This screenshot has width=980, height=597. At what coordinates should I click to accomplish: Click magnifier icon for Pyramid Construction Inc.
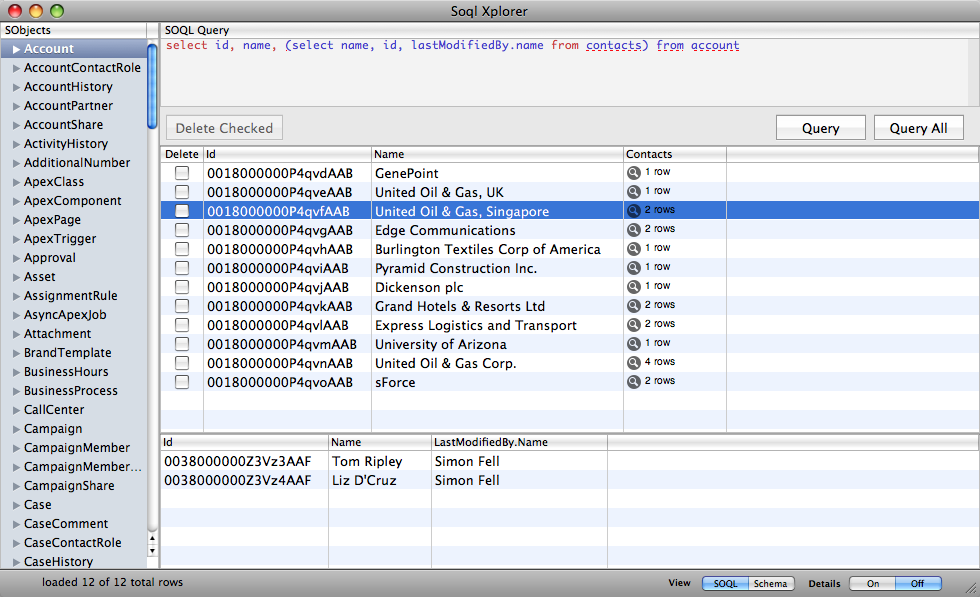(634, 268)
